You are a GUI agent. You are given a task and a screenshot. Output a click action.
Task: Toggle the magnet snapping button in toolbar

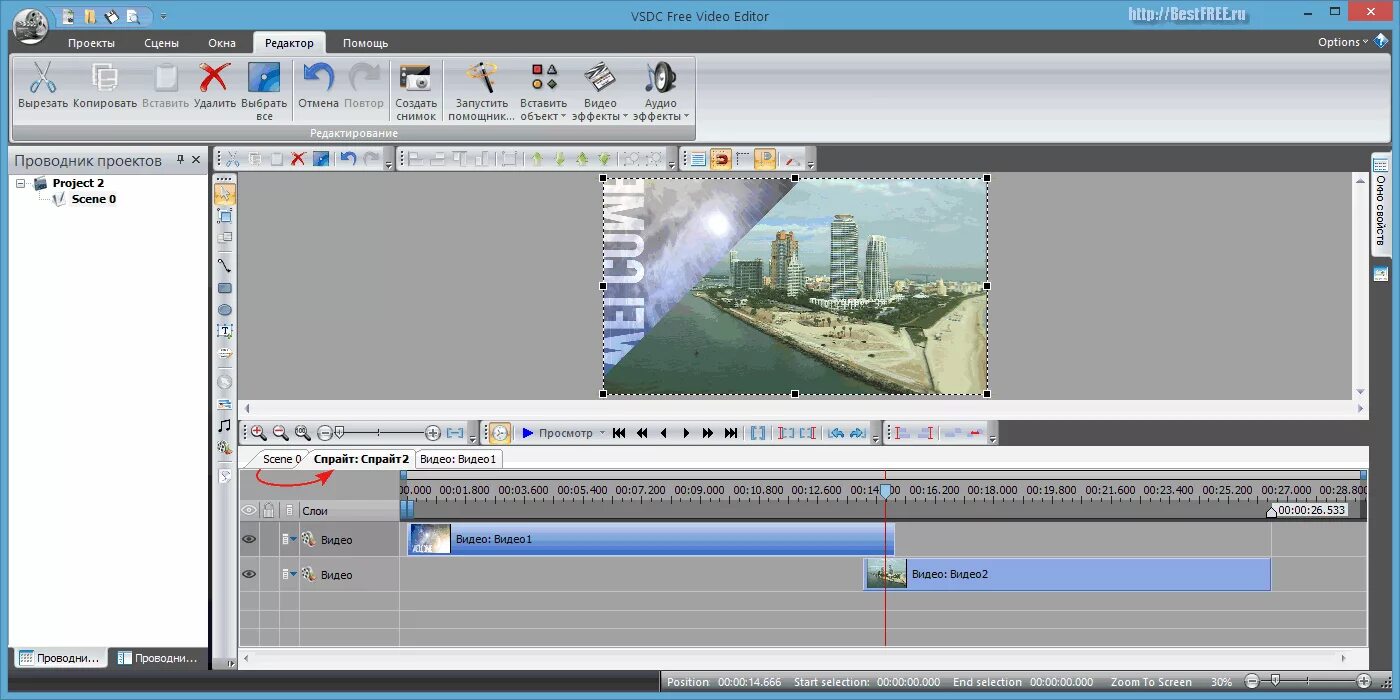[x=720, y=158]
